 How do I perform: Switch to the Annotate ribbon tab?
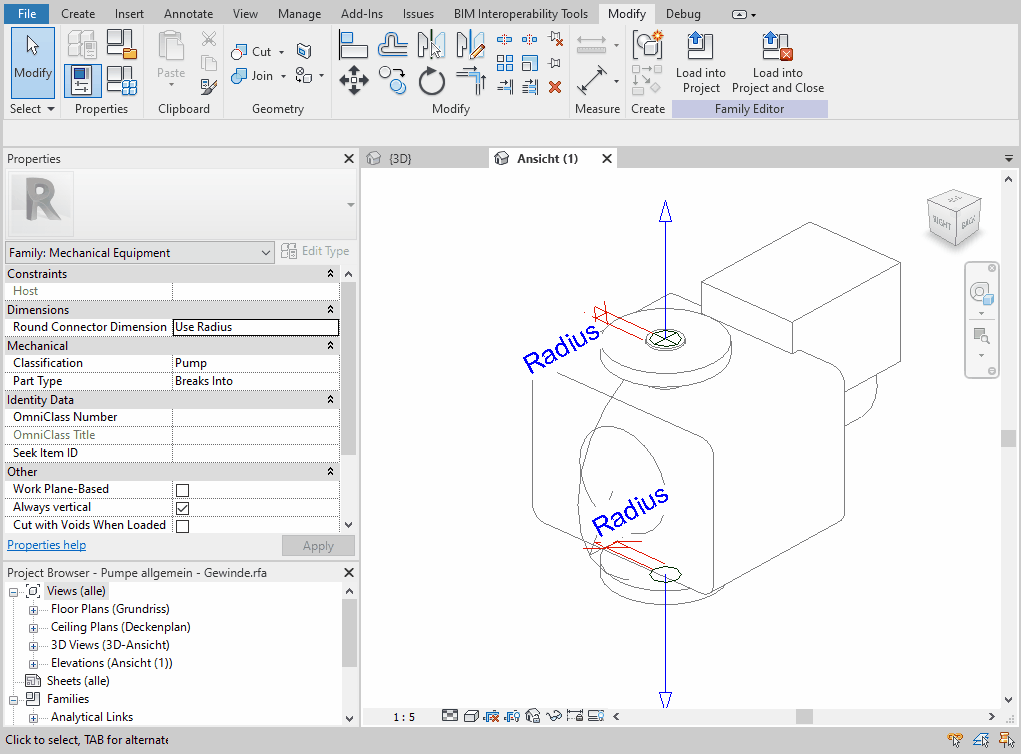click(188, 14)
